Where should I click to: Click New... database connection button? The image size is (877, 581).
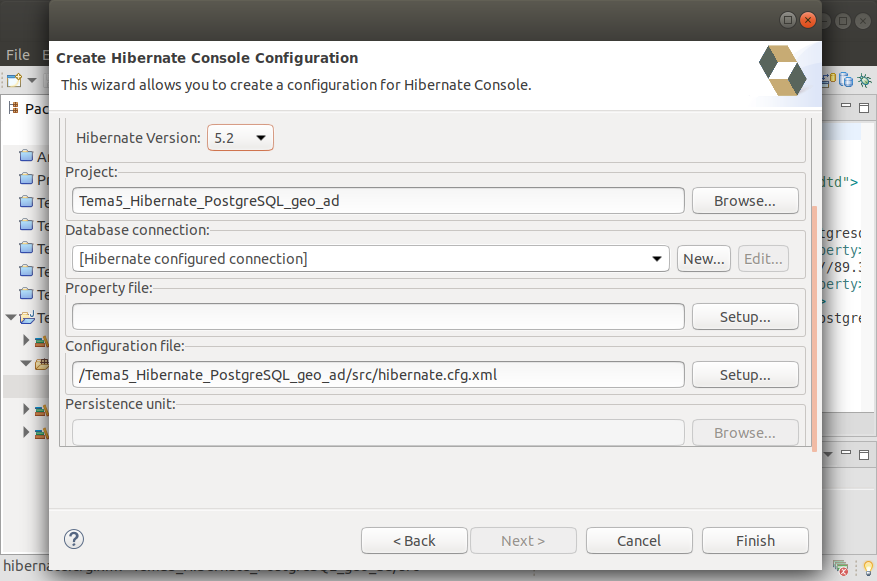click(704, 259)
